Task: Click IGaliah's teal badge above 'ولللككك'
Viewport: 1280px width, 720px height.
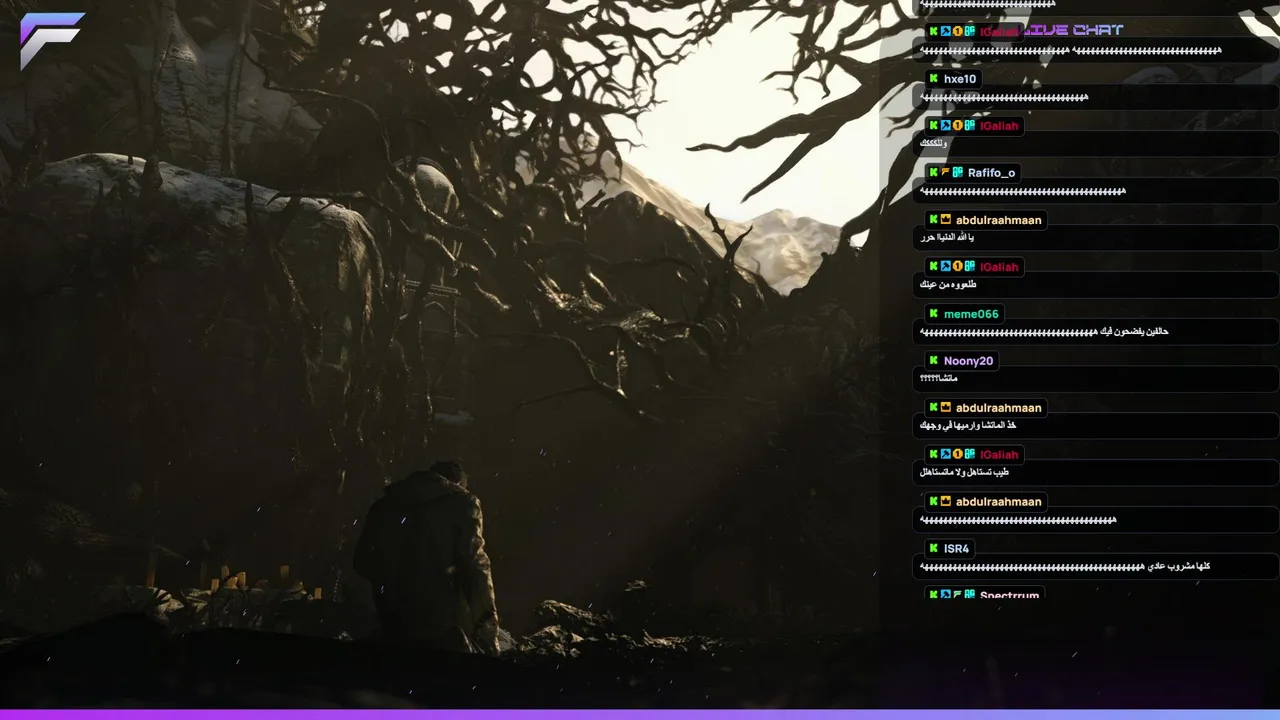Action: click(x=970, y=126)
